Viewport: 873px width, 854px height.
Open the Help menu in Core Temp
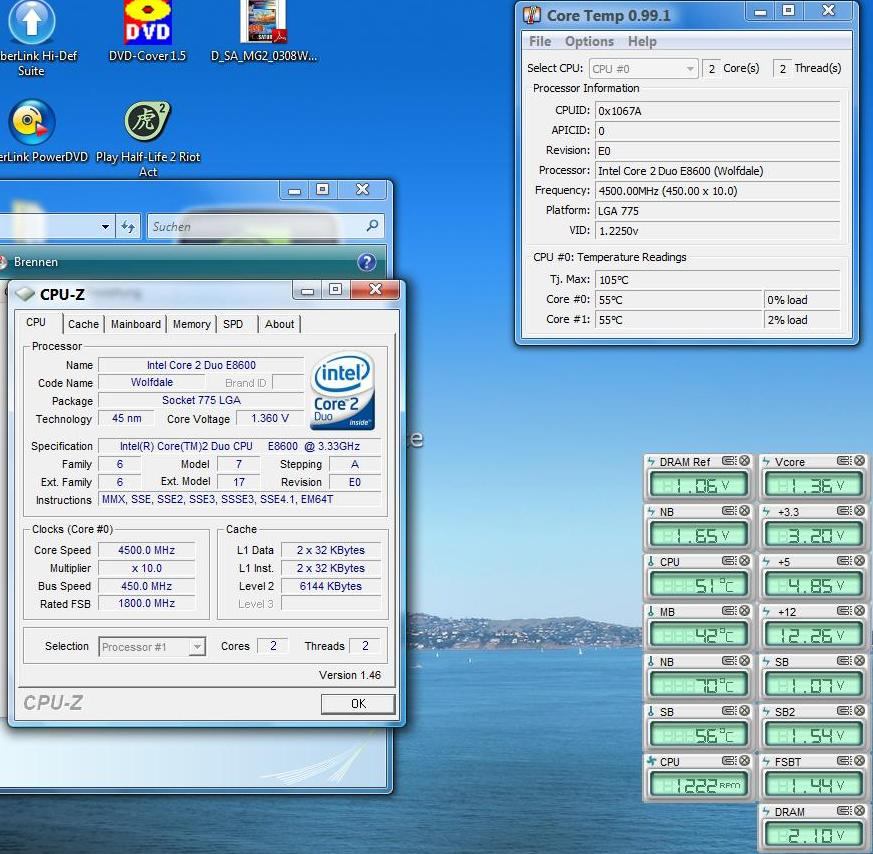[643, 41]
